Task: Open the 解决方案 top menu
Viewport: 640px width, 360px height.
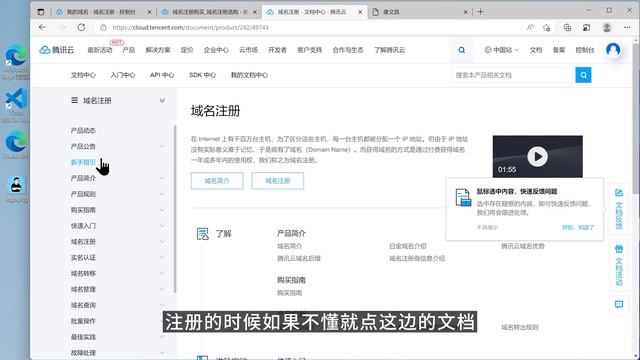Action: click(158, 50)
